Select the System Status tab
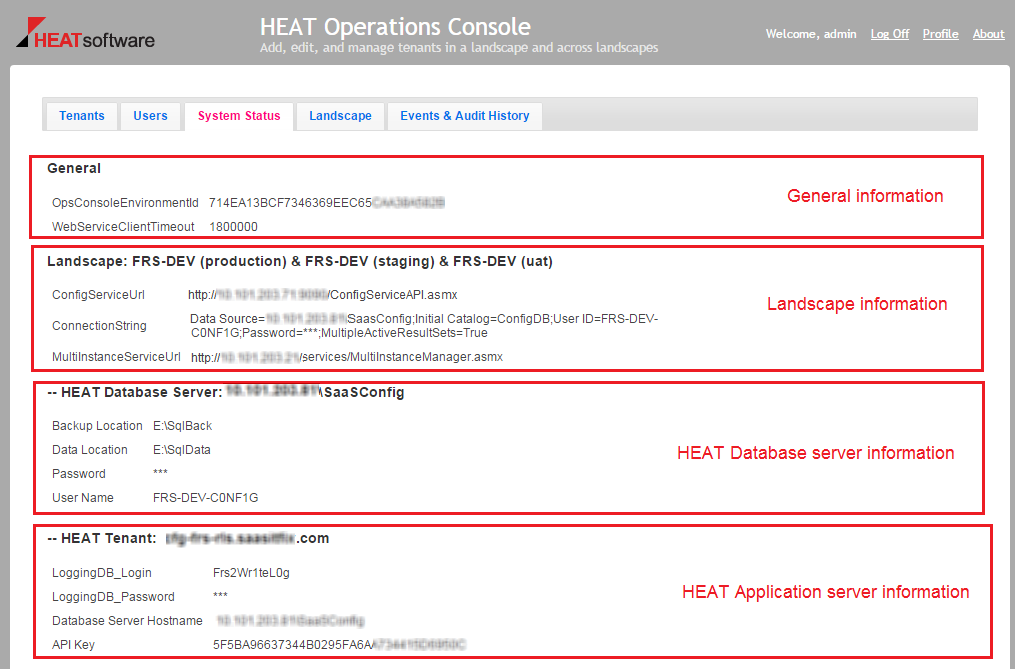Viewport: 1015px width, 669px height. click(x=239, y=116)
